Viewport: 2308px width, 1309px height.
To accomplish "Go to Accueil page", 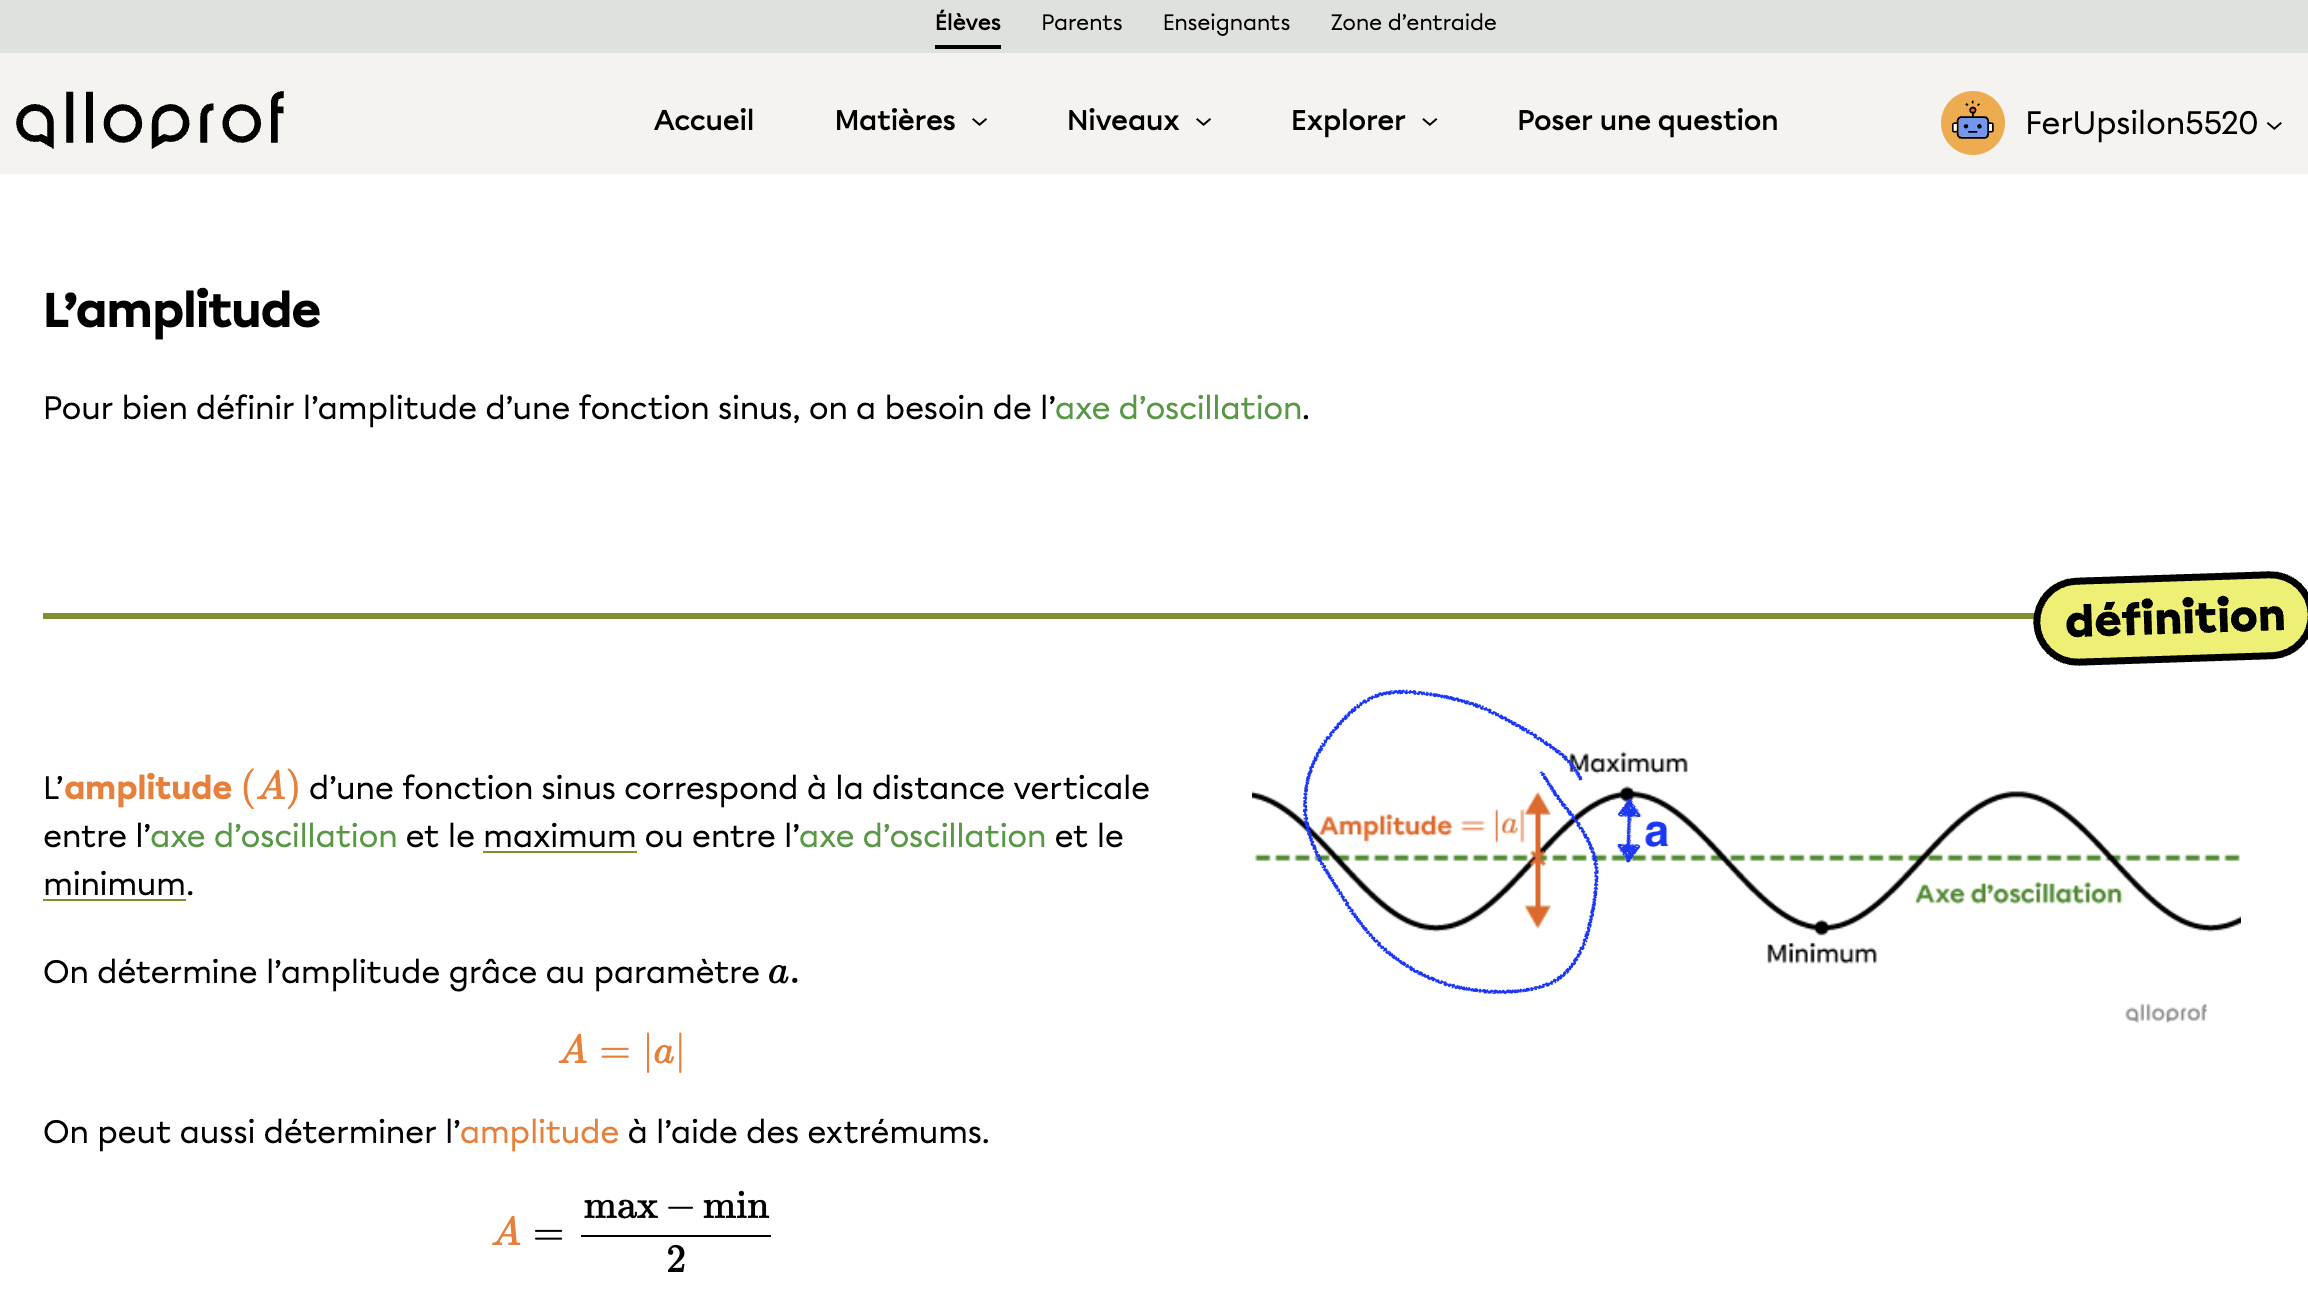I will [x=703, y=121].
